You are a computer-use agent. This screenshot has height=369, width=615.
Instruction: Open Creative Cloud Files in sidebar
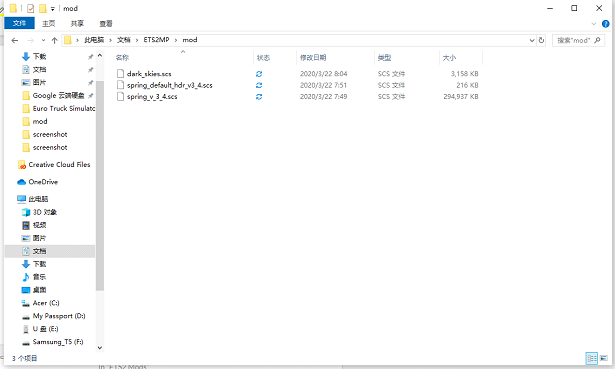click(59, 165)
